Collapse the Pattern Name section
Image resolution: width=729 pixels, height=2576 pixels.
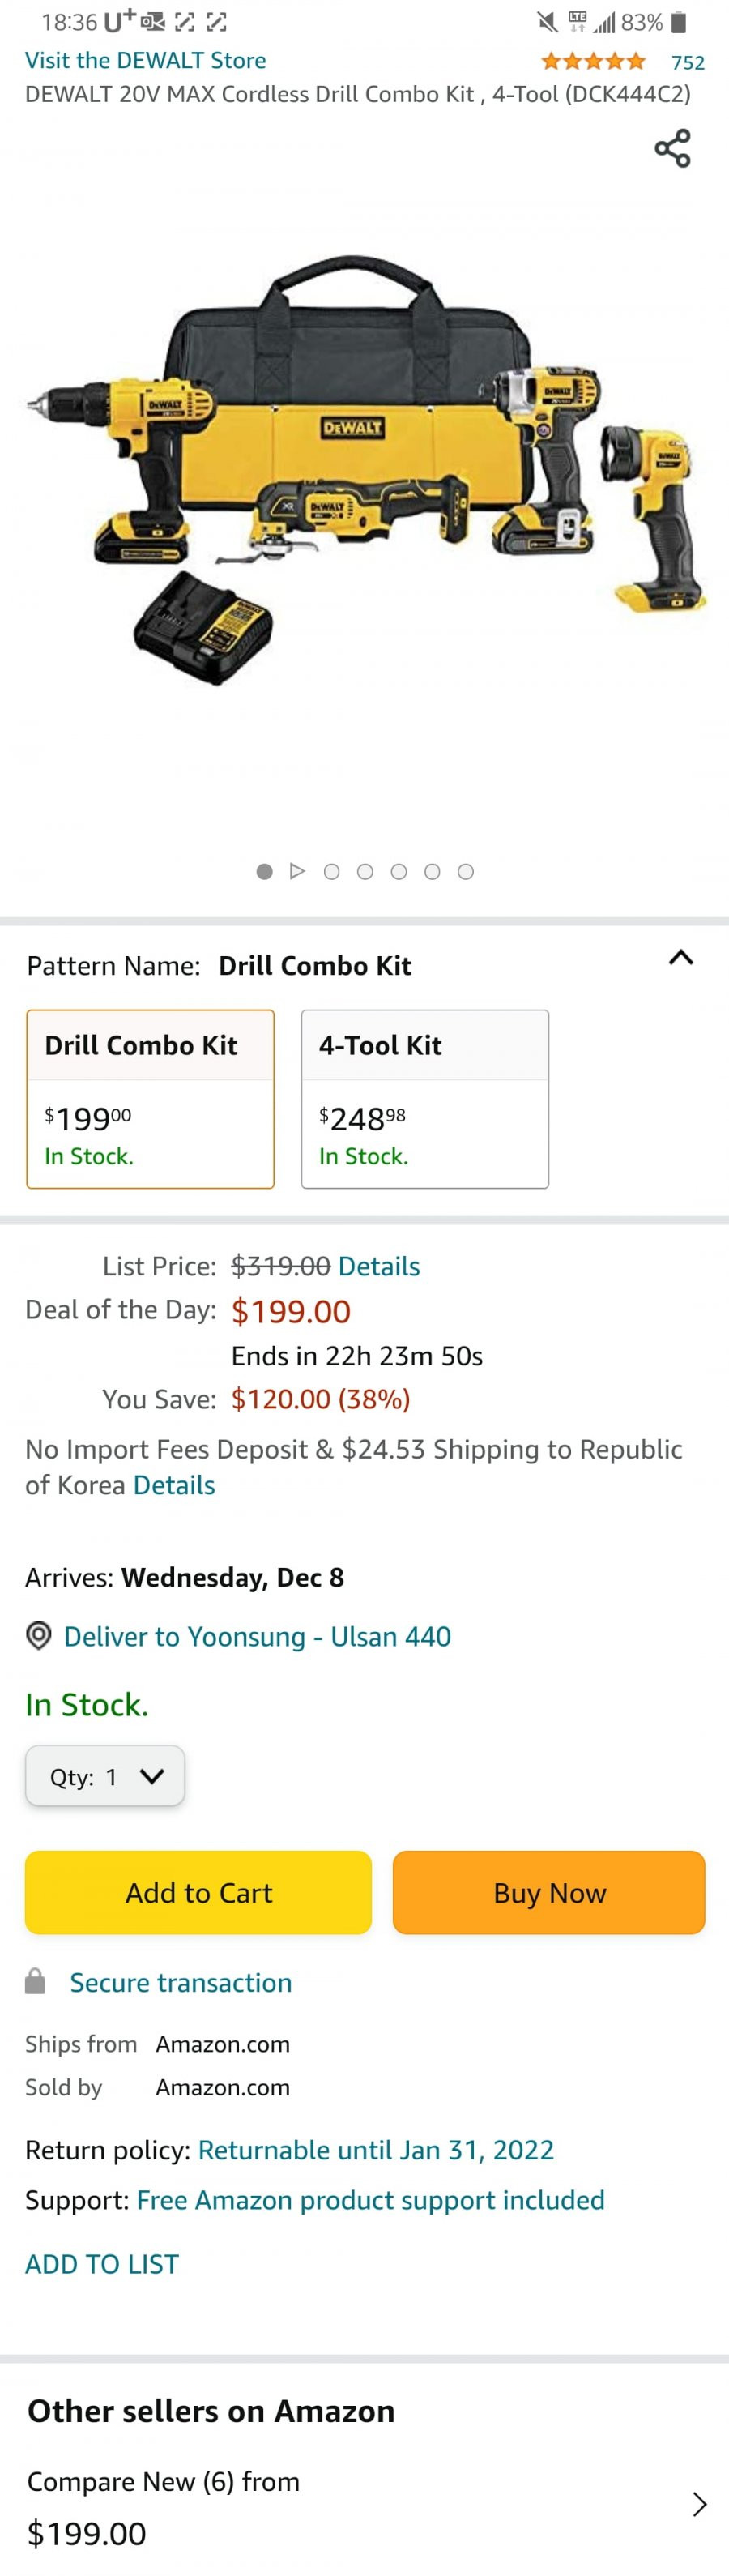(x=681, y=958)
